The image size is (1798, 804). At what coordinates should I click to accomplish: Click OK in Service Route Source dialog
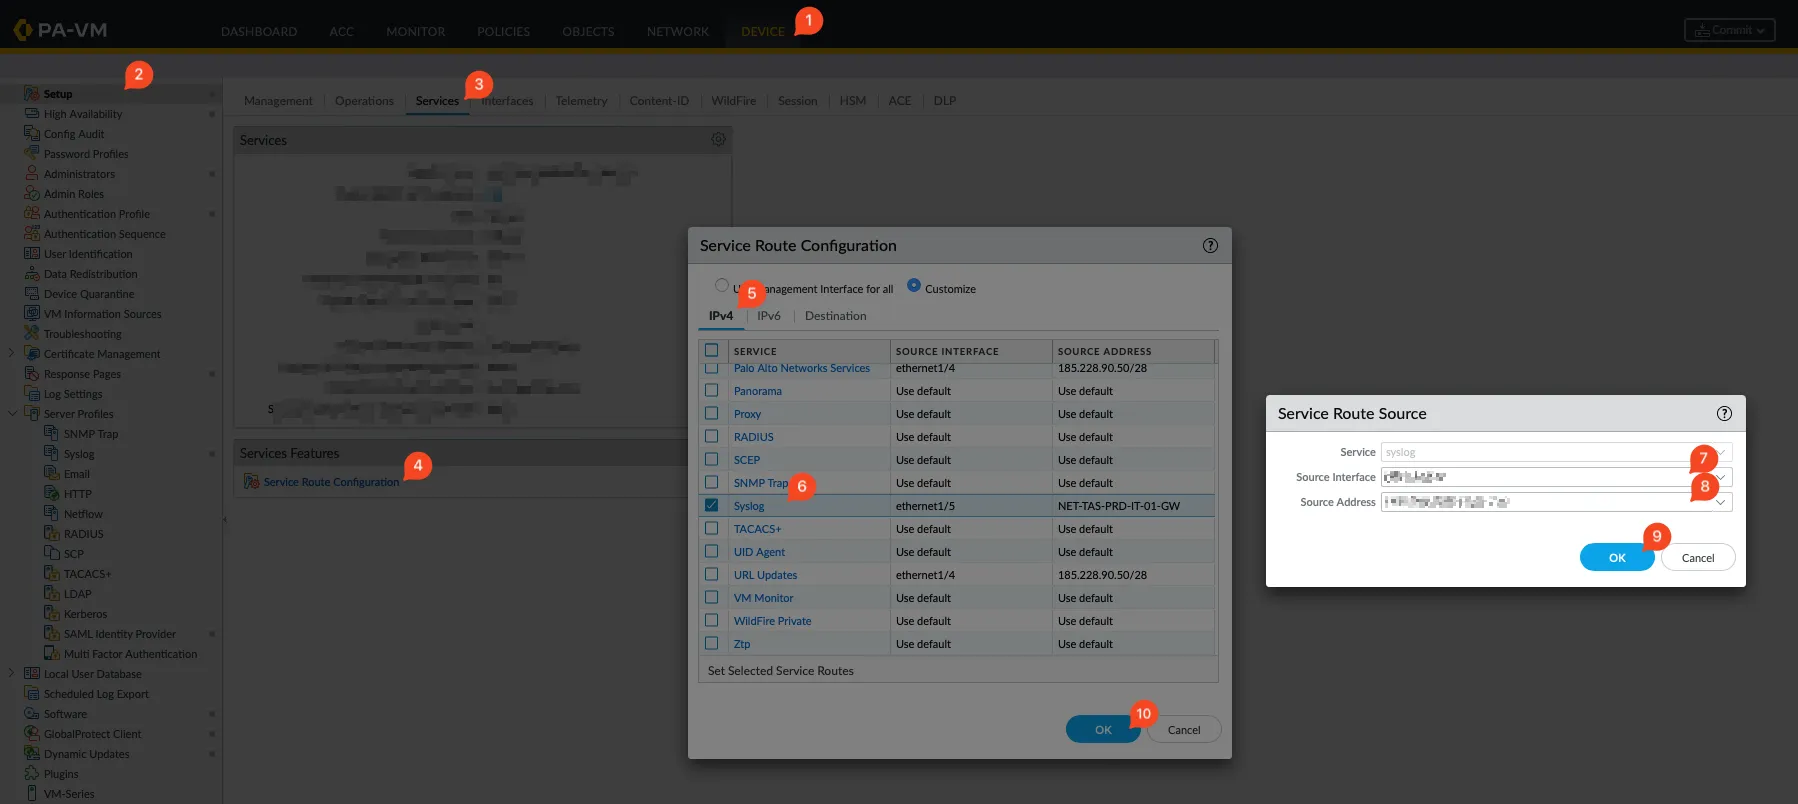coord(1616,558)
